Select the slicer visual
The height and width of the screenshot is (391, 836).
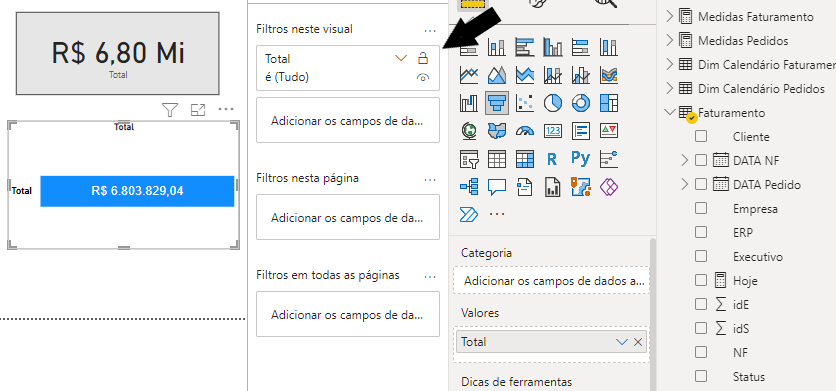(x=469, y=158)
